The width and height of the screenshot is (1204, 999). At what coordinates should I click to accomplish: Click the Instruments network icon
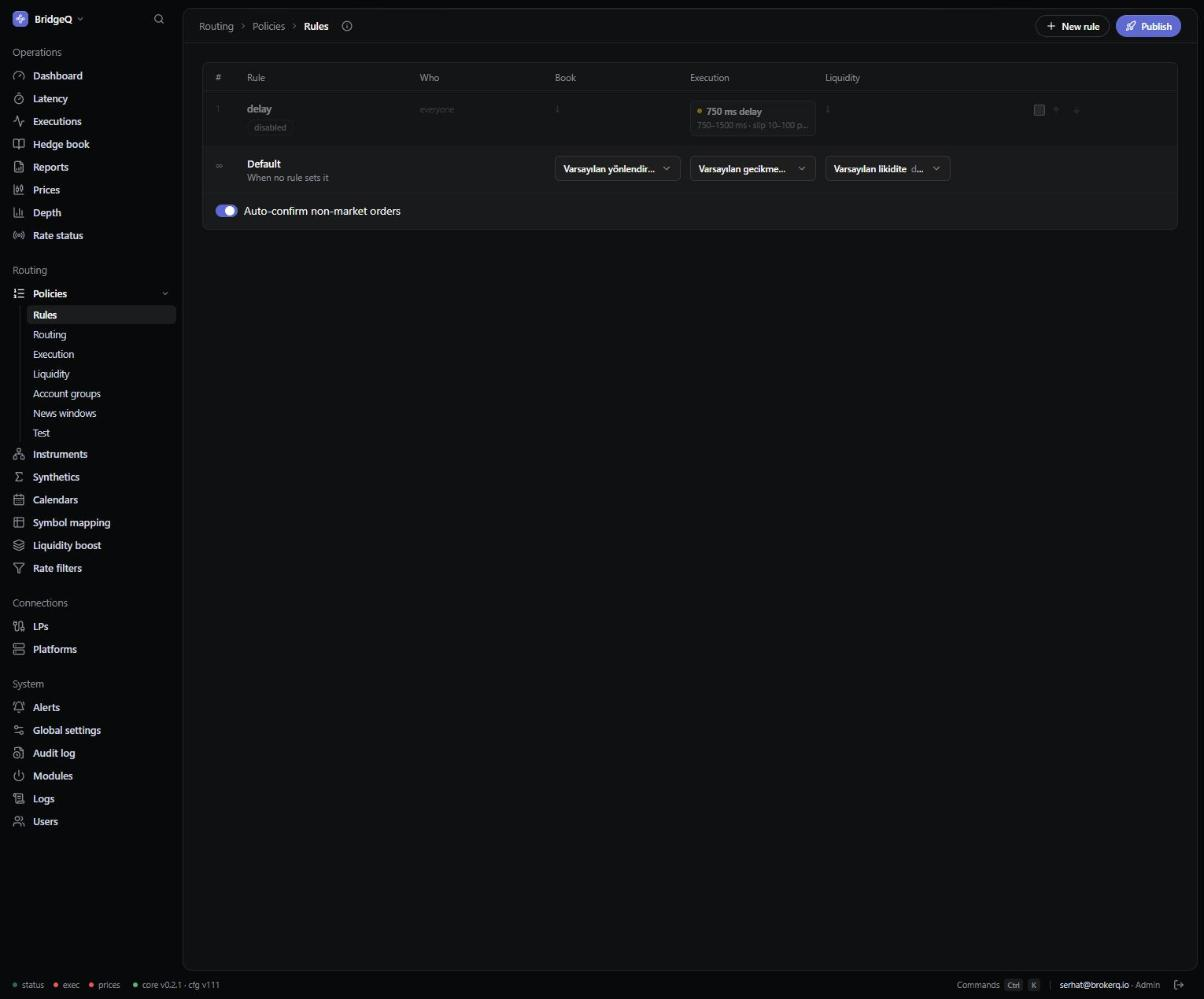[x=19, y=454]
